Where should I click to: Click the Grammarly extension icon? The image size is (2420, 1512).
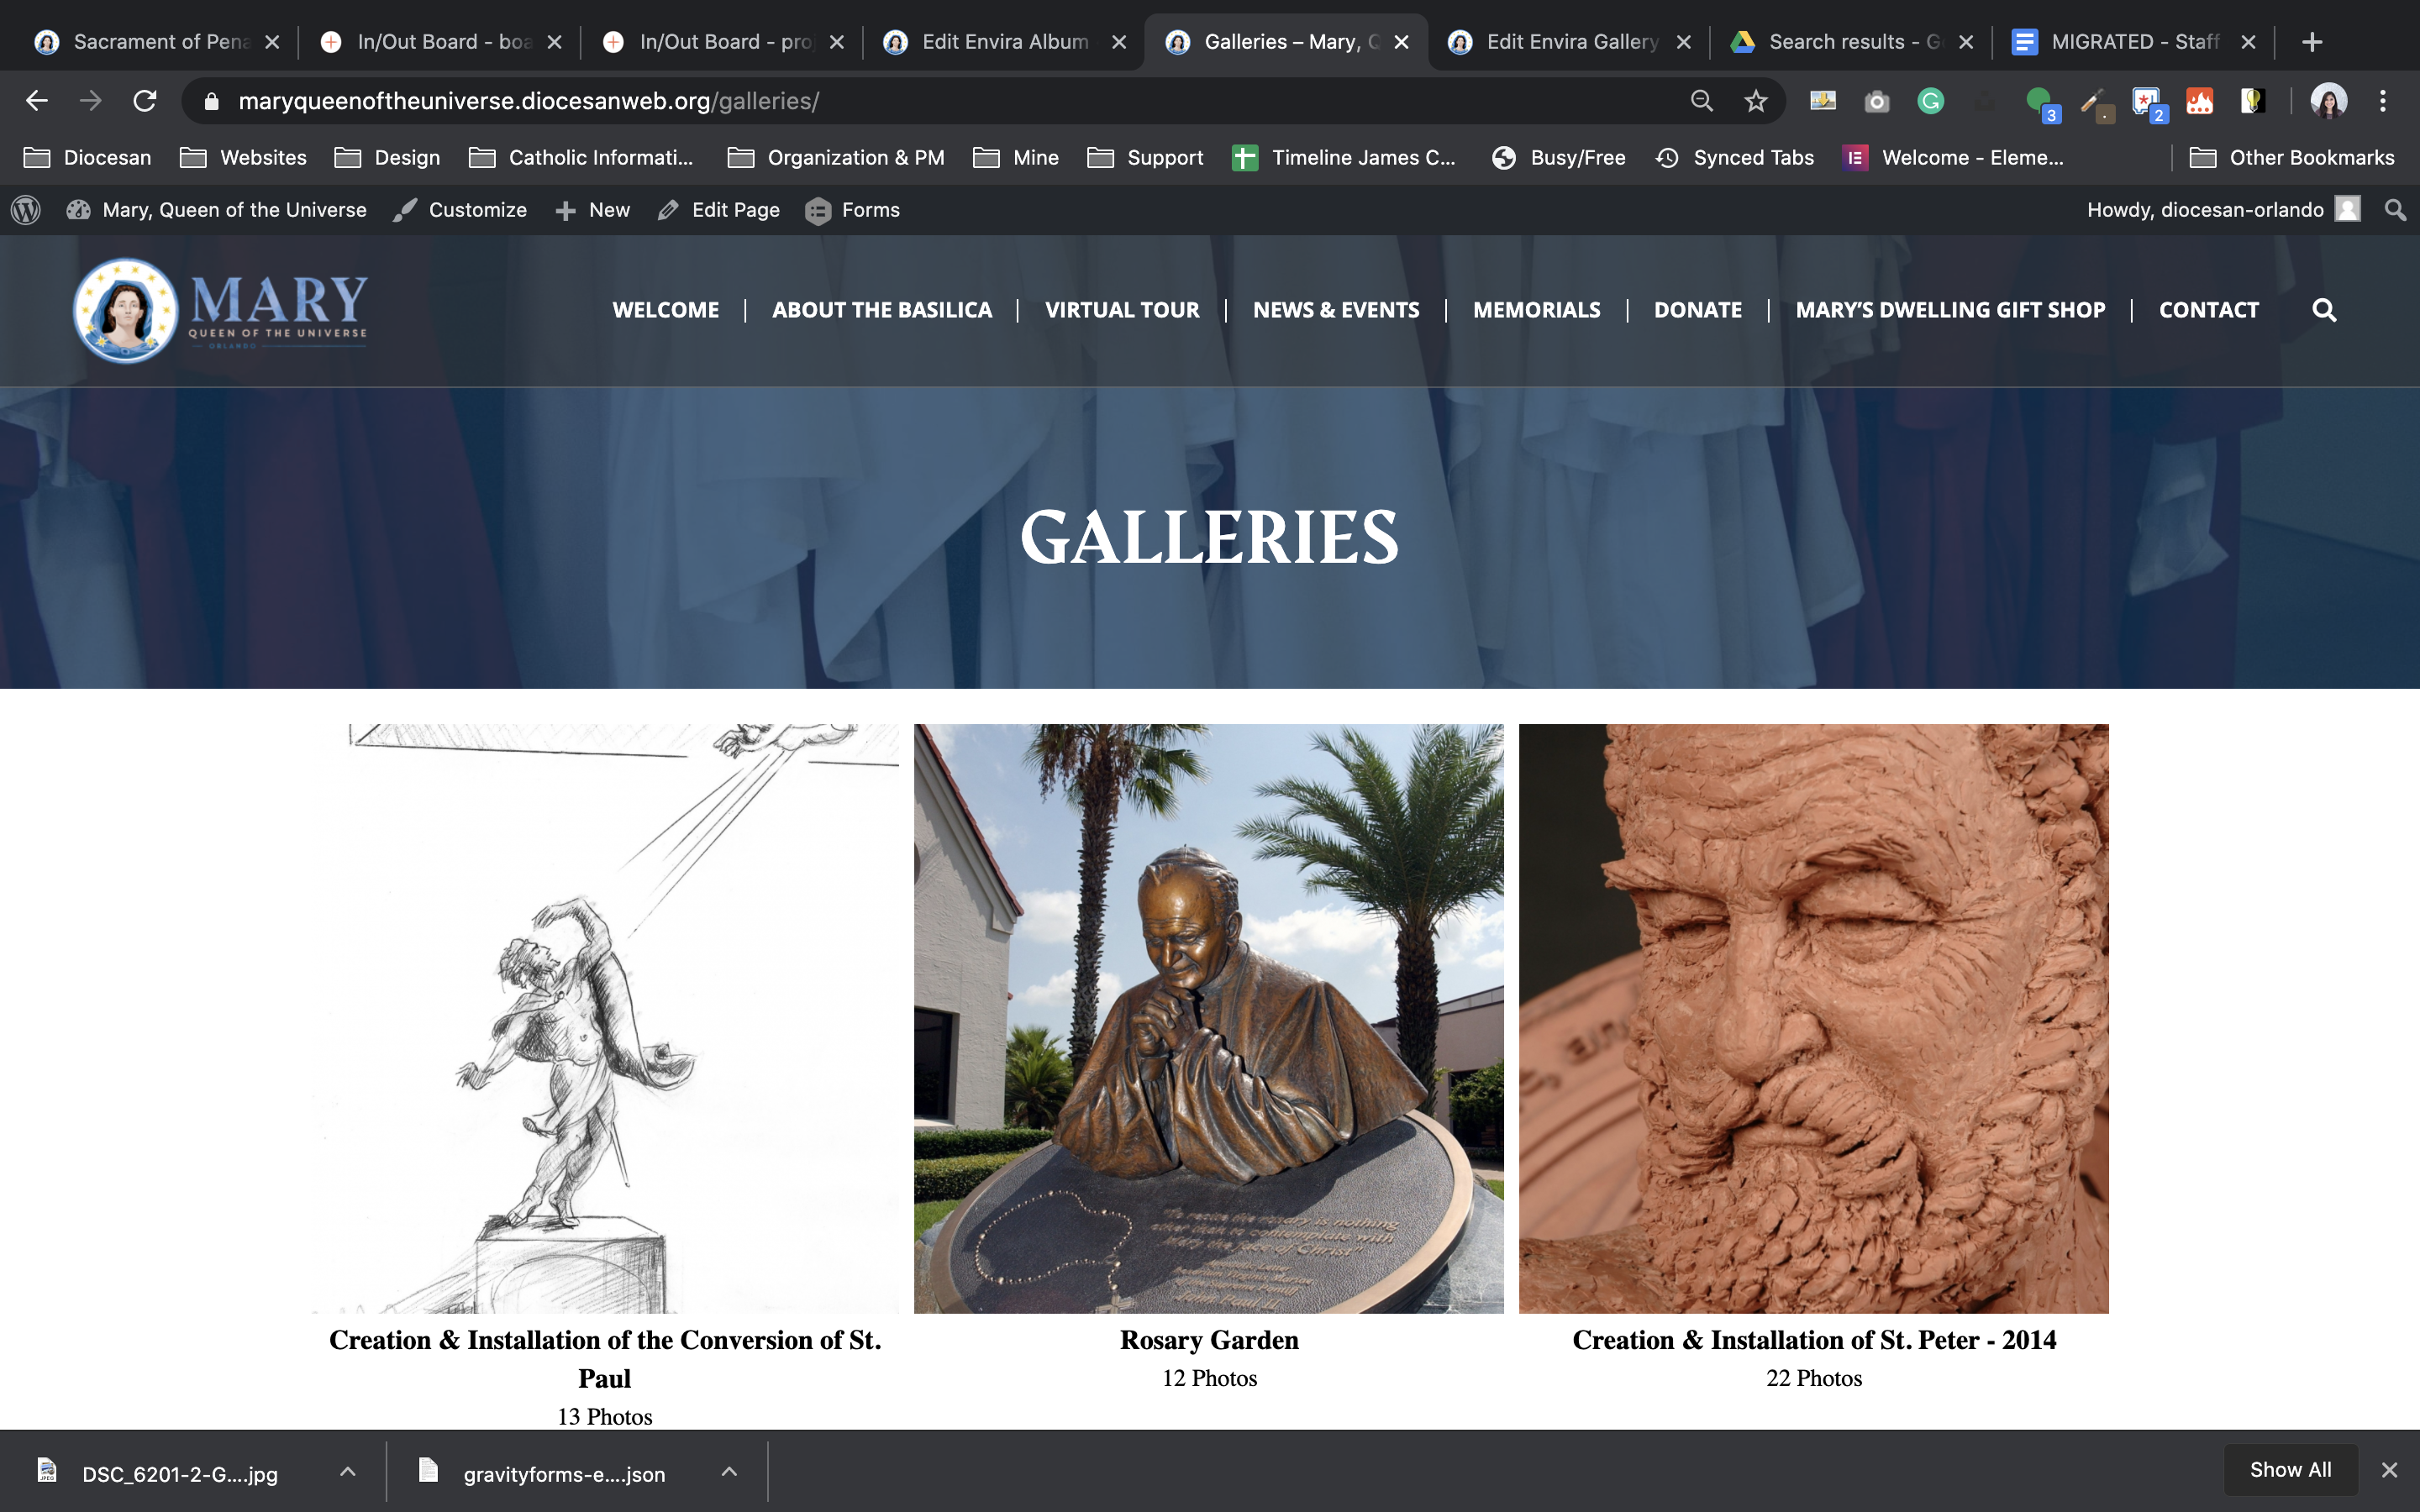[1931, 101]
